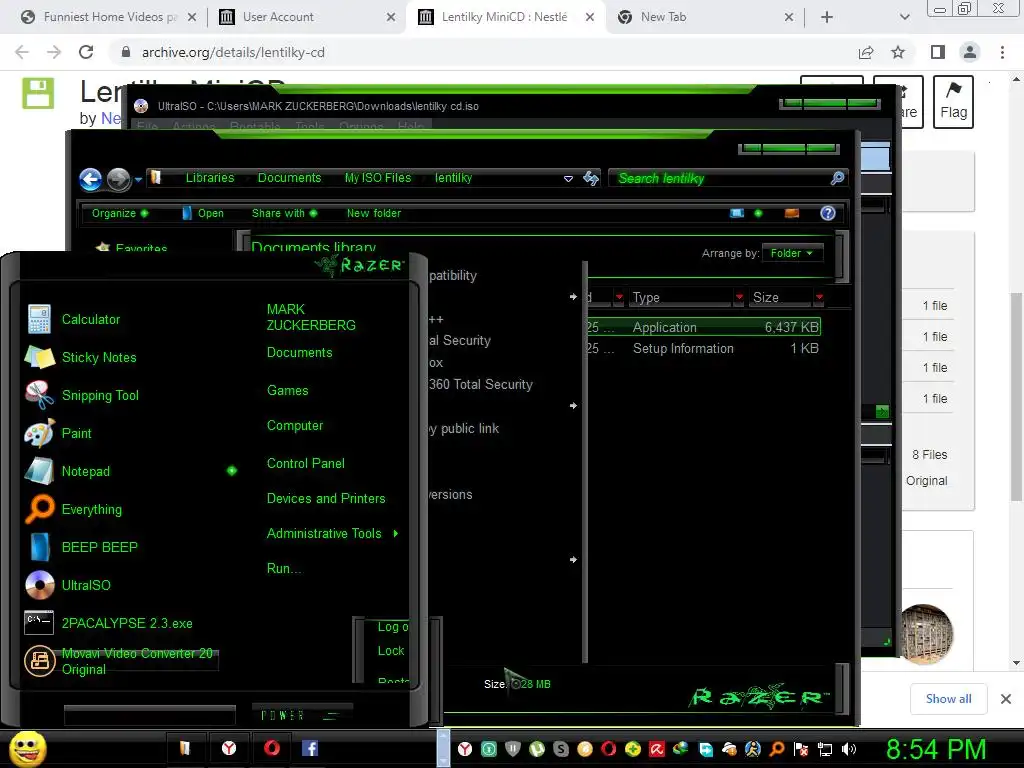Screen dimensions: 1024x768
Task: Open Devices and Printers
Action: 326,498
